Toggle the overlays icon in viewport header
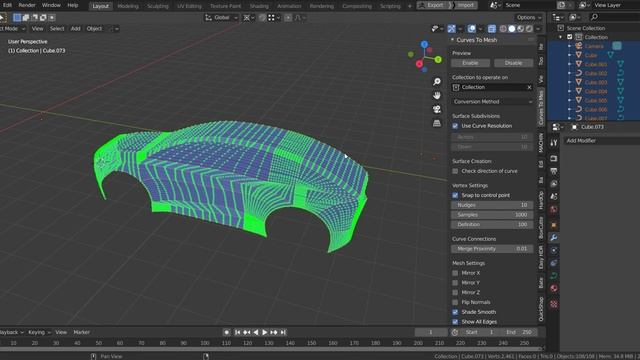640x360 pixels. click(471, 29)
